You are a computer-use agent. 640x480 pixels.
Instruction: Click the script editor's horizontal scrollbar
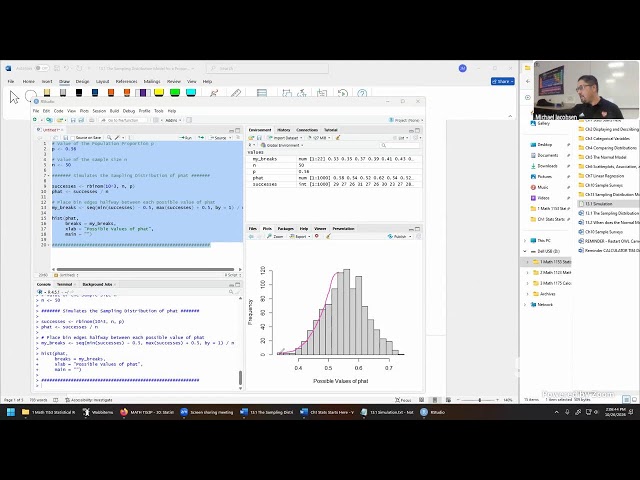(145, 269)
